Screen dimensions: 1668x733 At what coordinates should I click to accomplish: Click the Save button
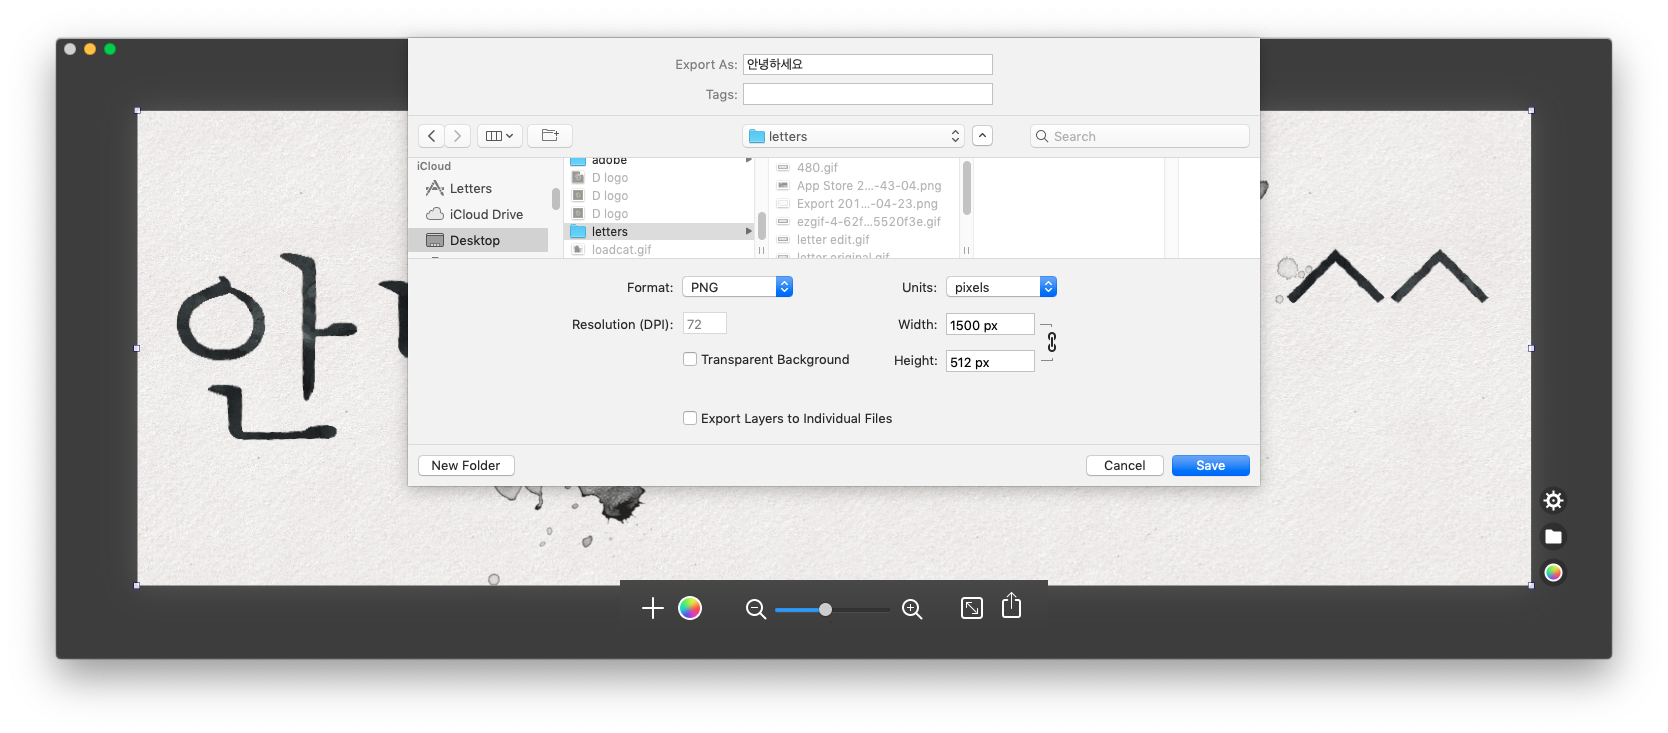(1211, 465)
